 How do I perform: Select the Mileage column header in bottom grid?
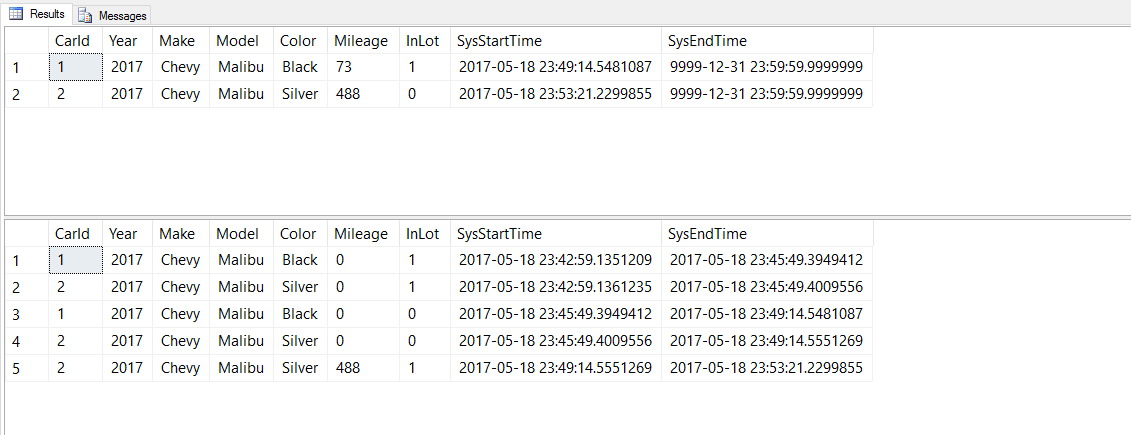click(361, 234)
